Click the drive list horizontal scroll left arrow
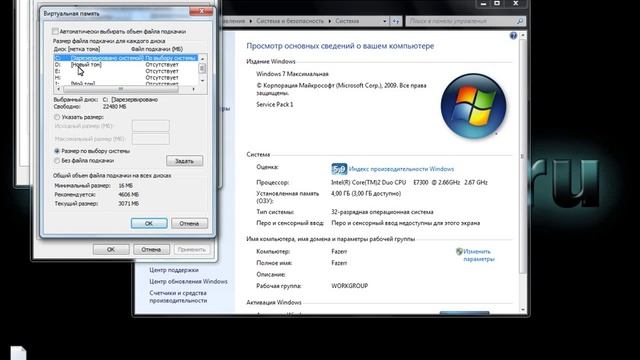Image resolution: width=640 pixels, height=360 pixels. click(x=58, y=89)
